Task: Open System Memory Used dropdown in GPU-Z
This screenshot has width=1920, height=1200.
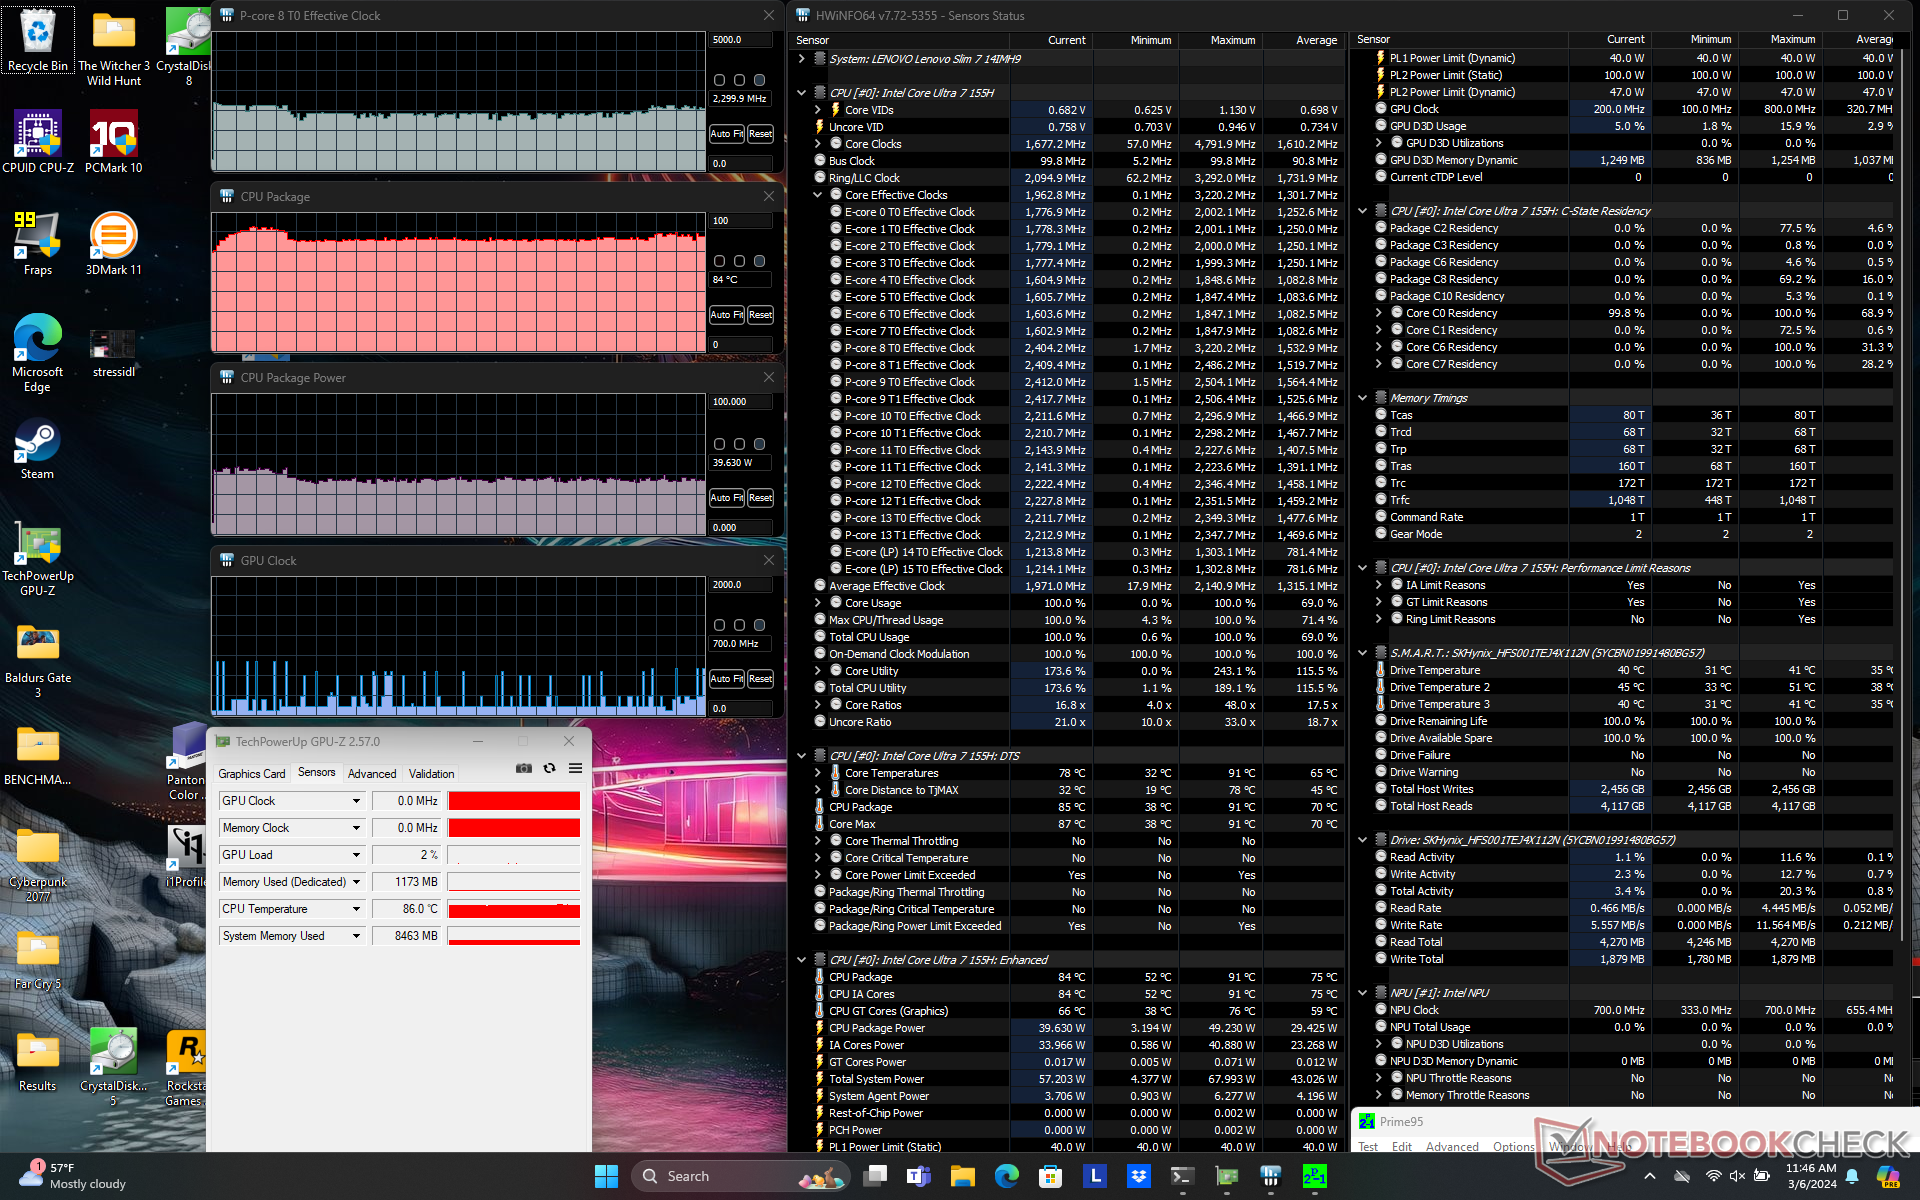Action: pos(356,936)
